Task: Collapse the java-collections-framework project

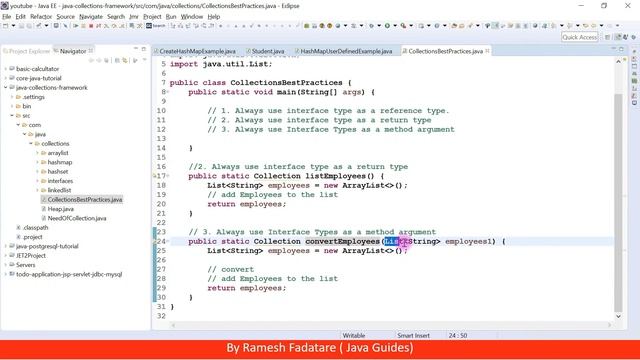Action: point(6,88)
